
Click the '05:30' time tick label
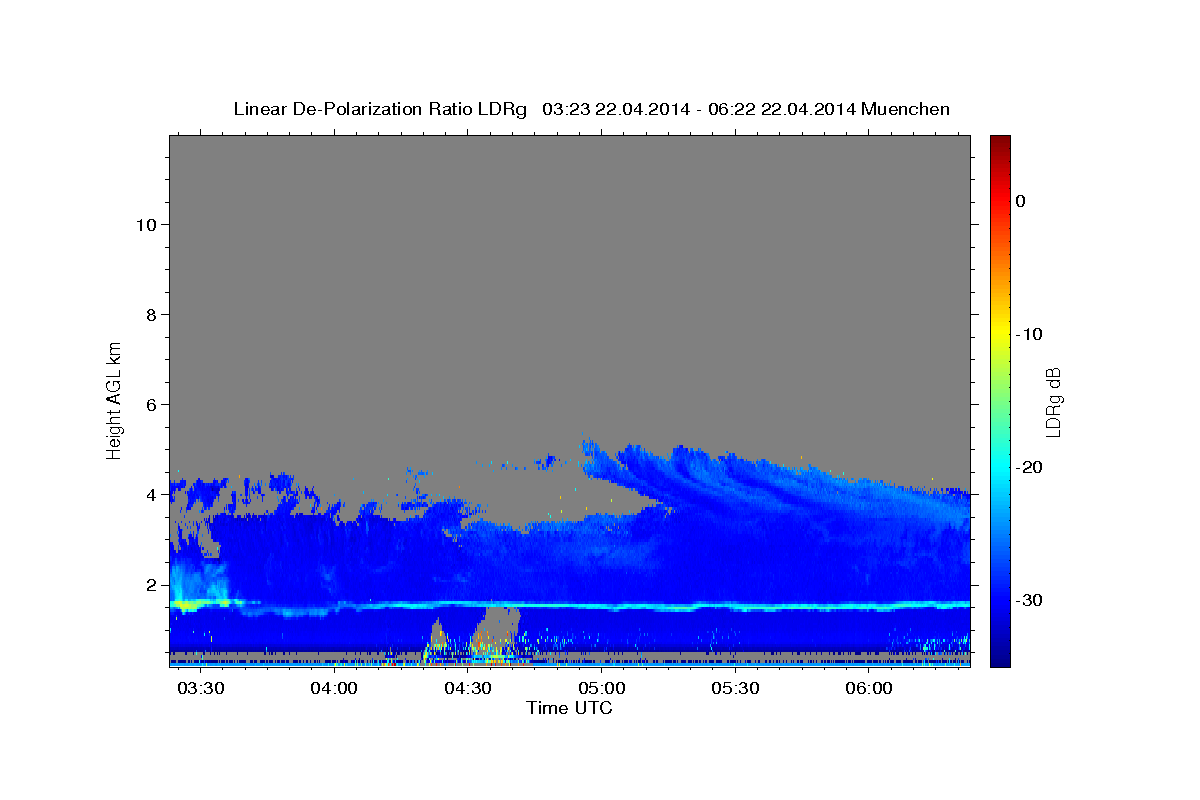pos(736,689)
